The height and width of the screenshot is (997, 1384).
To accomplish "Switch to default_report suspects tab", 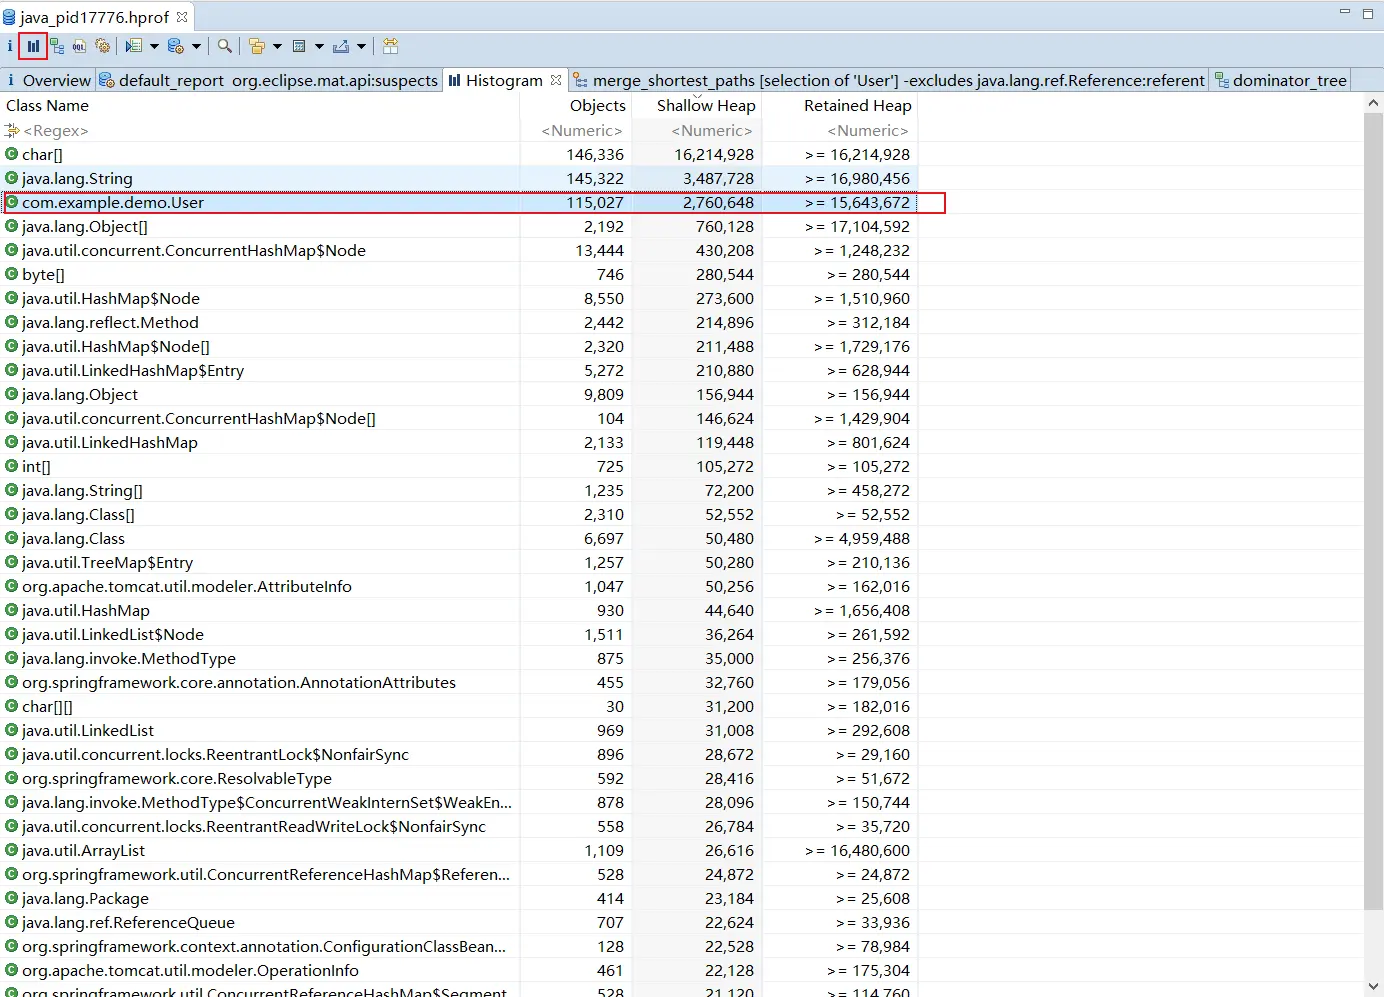I will 269,81.
